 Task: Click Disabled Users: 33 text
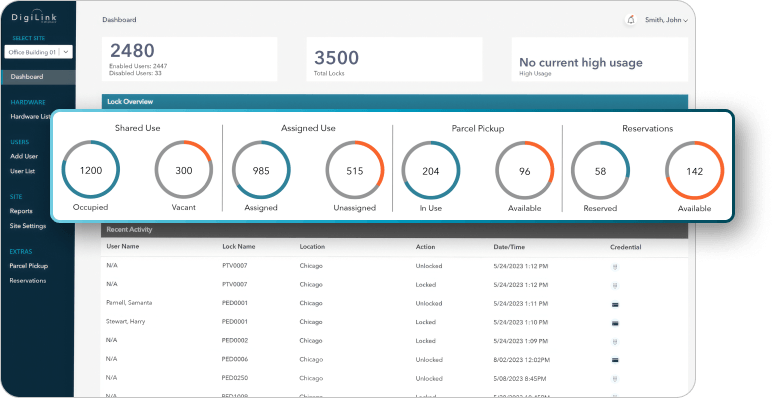tap(136, 73)
